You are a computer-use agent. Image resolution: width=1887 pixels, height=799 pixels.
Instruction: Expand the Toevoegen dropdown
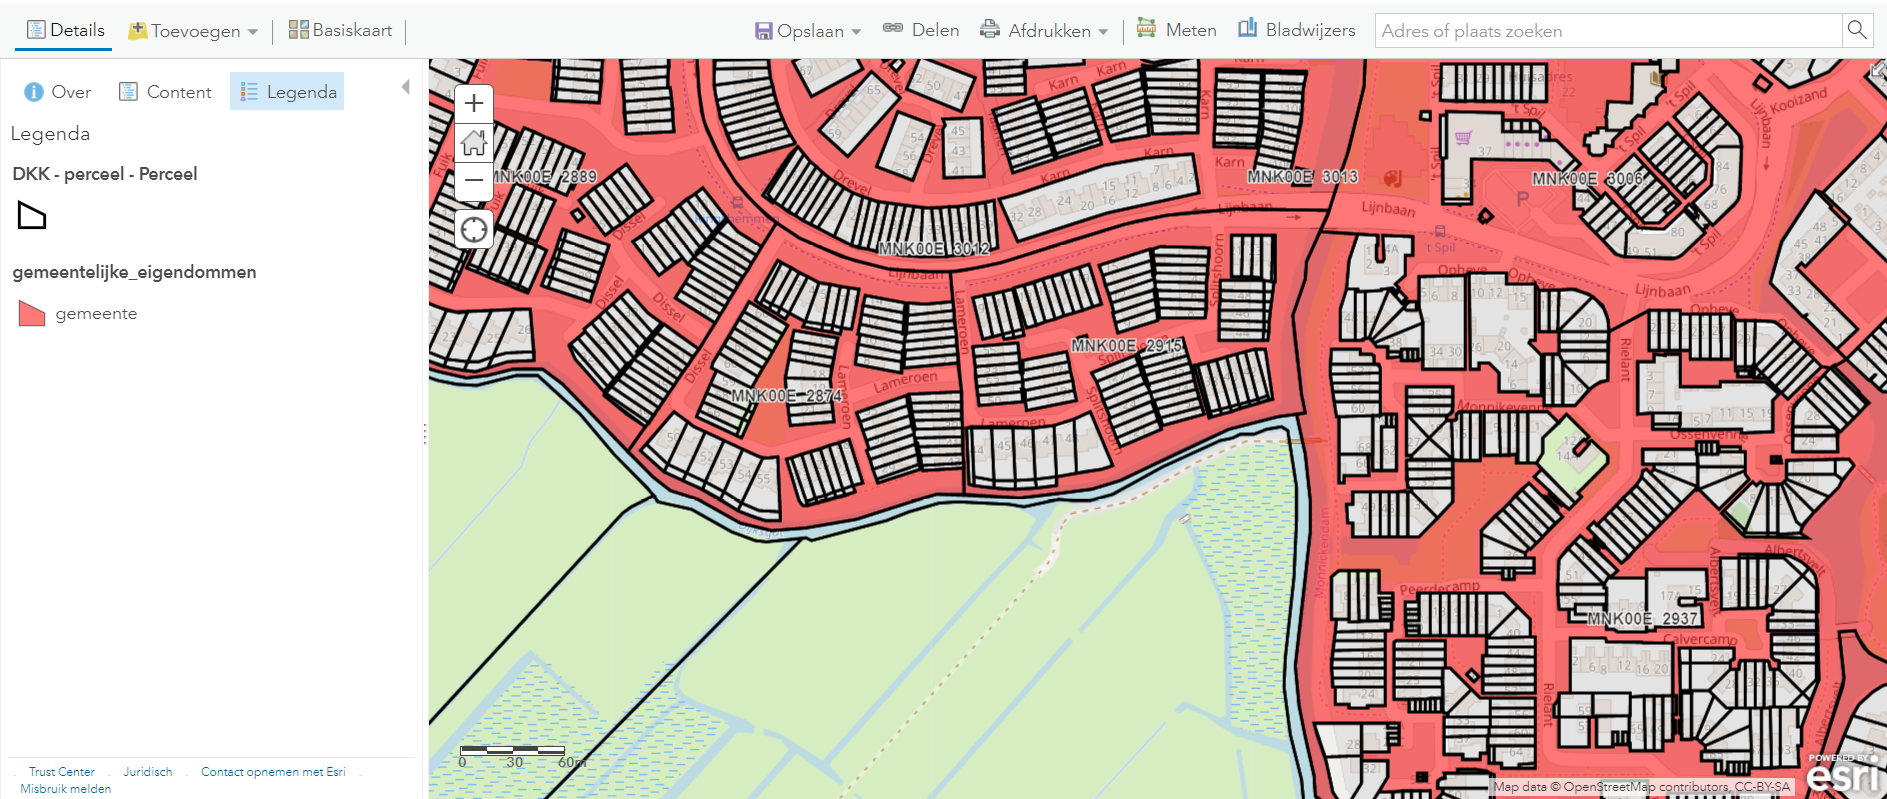point(194,31)
